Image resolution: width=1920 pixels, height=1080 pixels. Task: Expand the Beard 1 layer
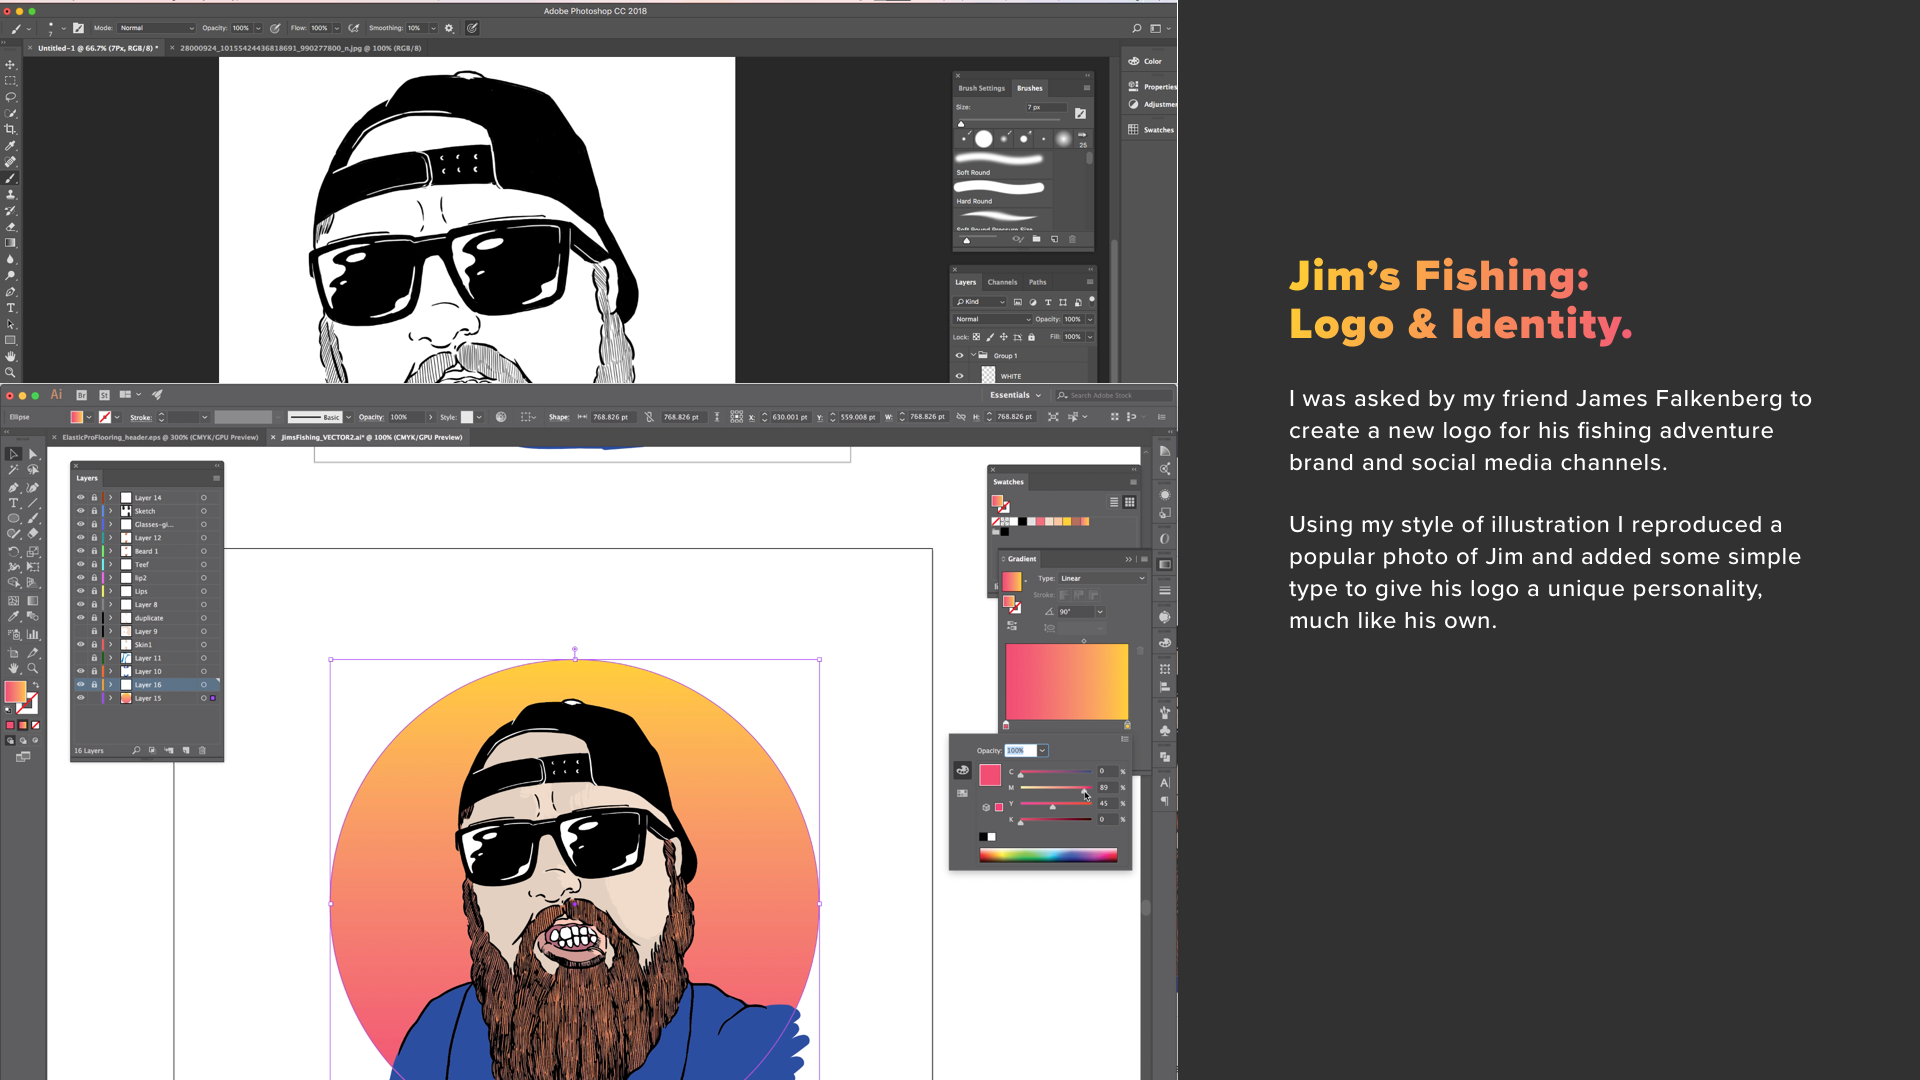[x=111, y=551]
